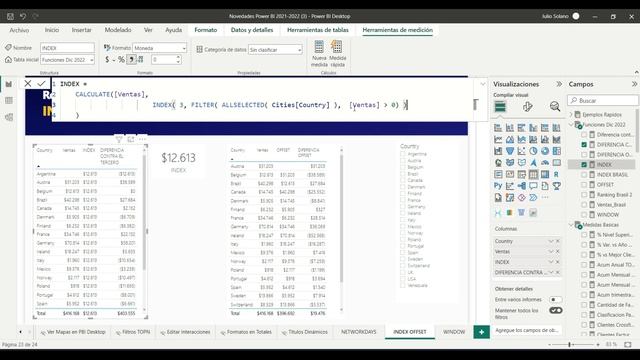Choose the Q&A speech bubble visual

[533, 186]
